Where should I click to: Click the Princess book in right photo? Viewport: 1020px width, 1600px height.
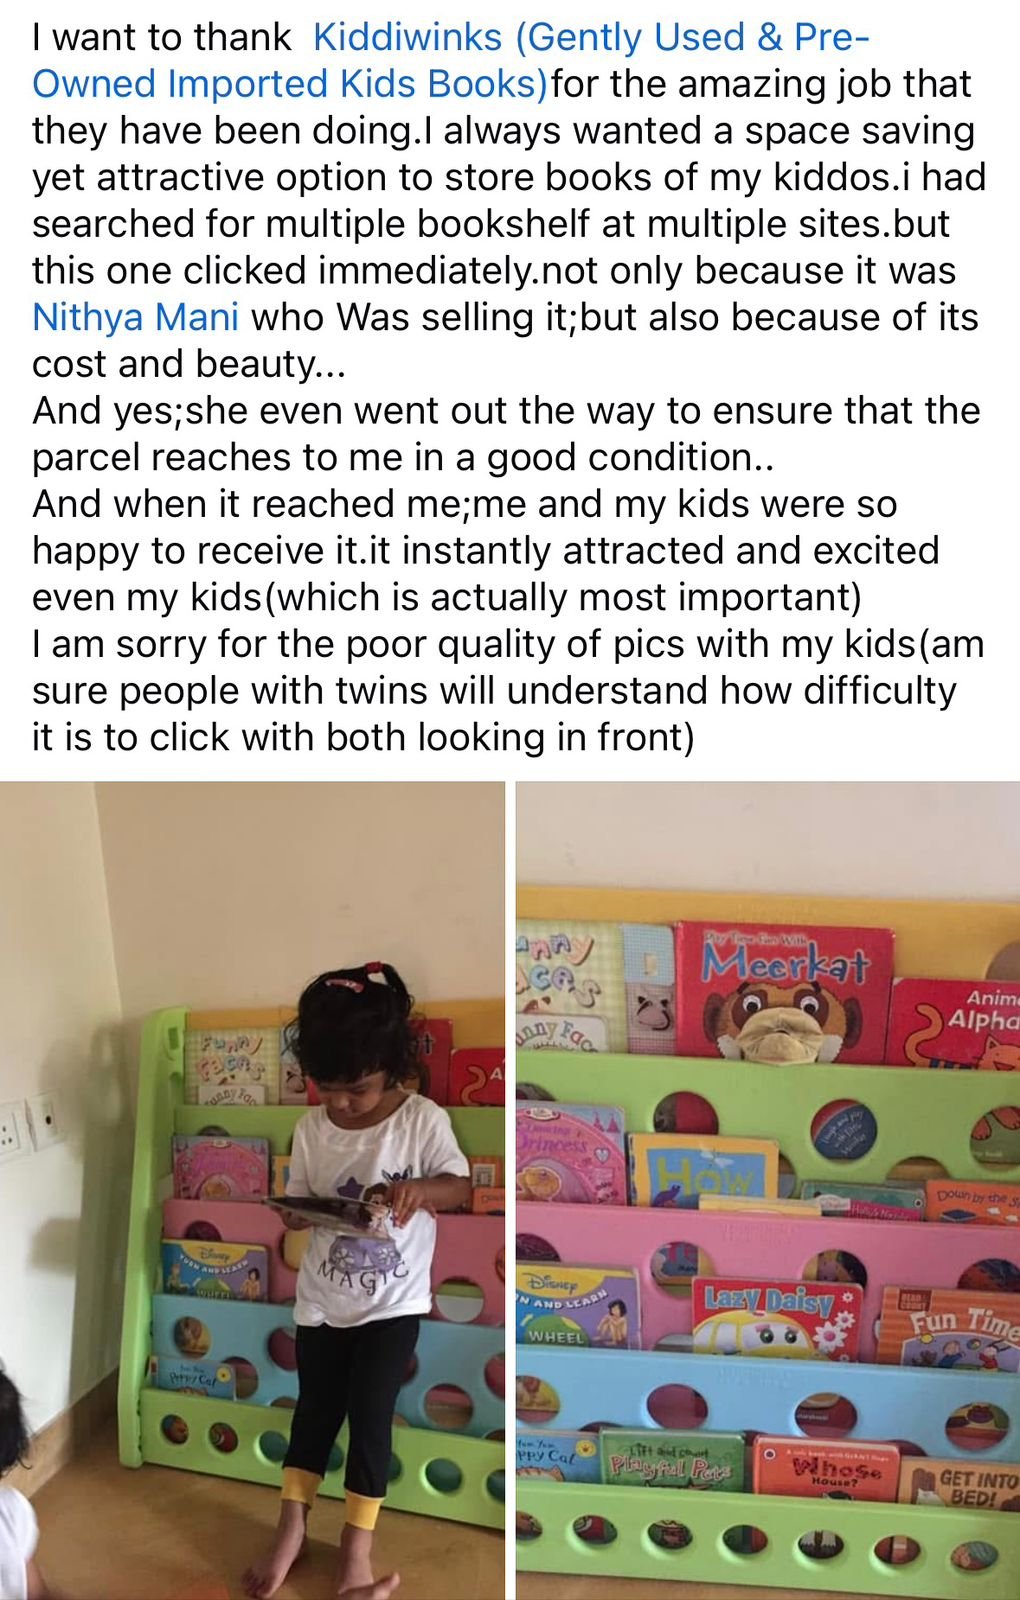coord(570,1152)
